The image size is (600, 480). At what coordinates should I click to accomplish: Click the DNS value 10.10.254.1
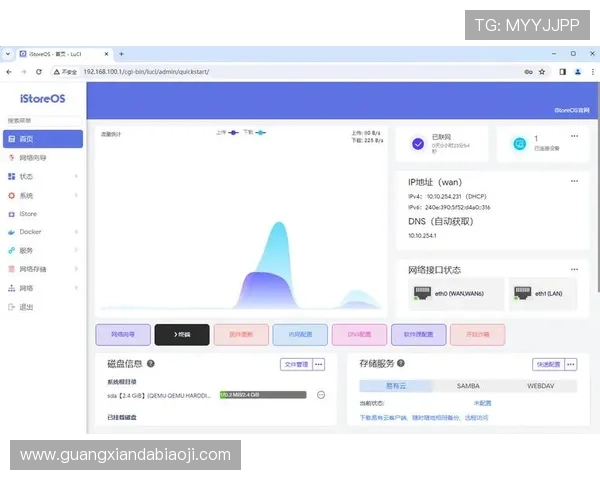422,235
